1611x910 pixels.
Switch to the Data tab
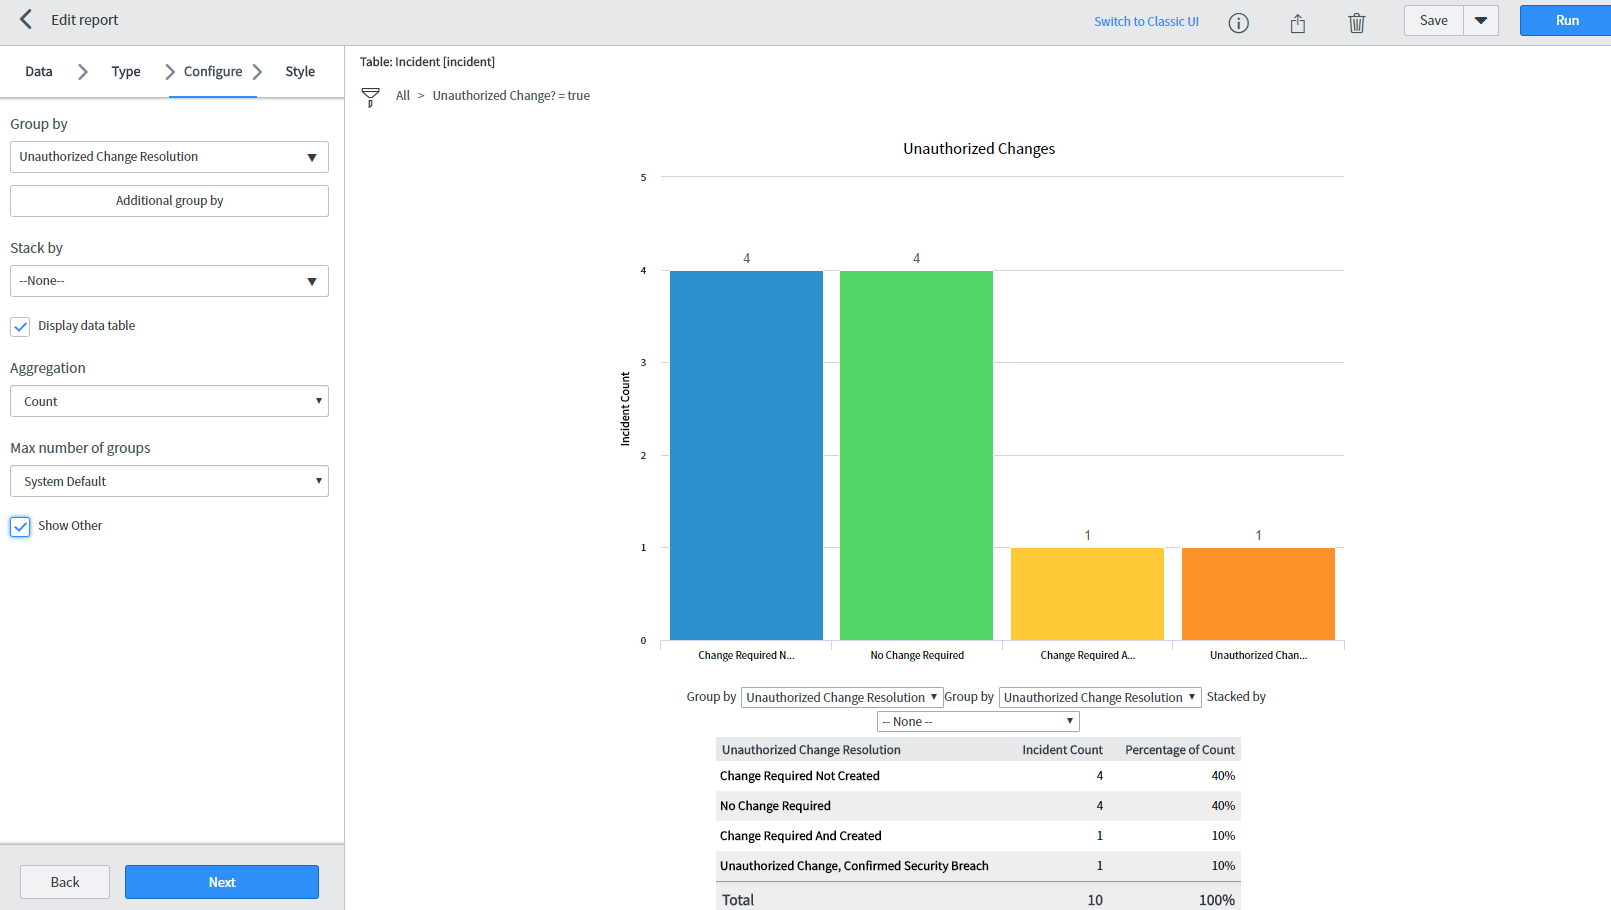click(x=39, y=71)
